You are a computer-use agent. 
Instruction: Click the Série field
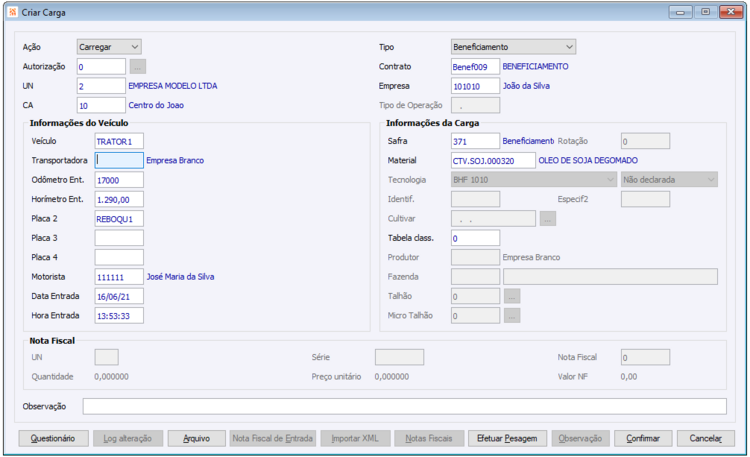(399, 357)
